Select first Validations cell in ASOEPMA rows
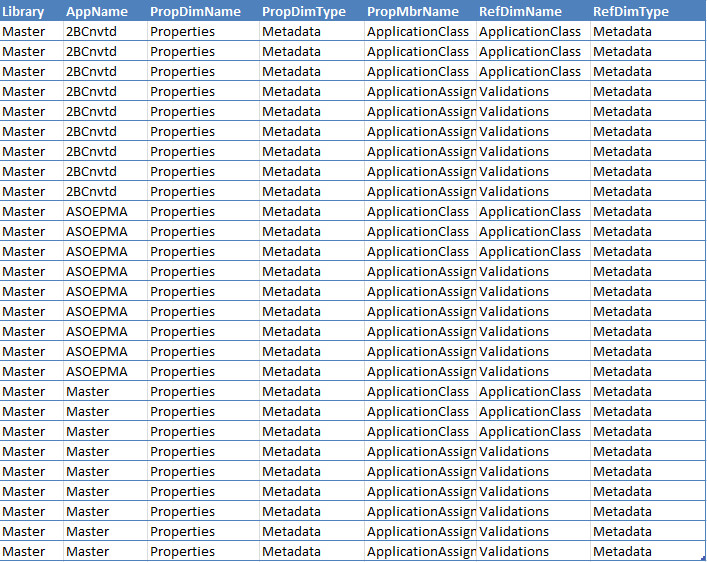Viewport: 707px width, 562px height. pos(533,272)
